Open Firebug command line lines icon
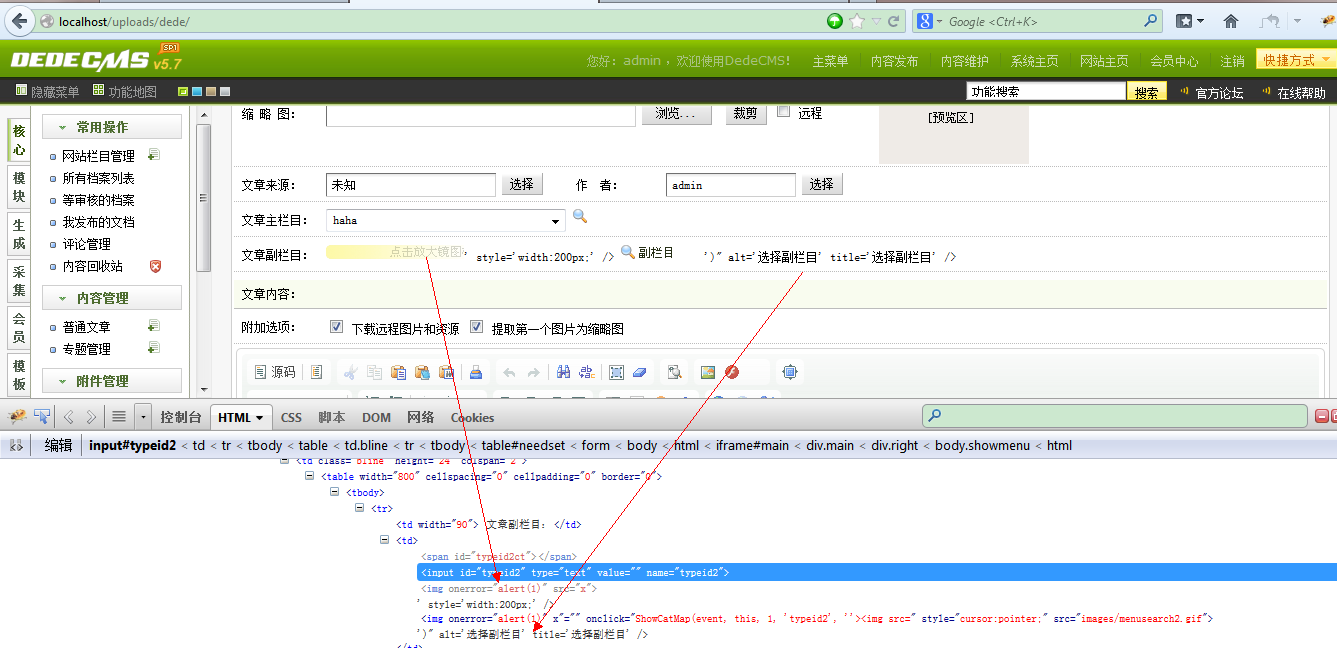The image size is (1337, 648). (x=119, y=417)
